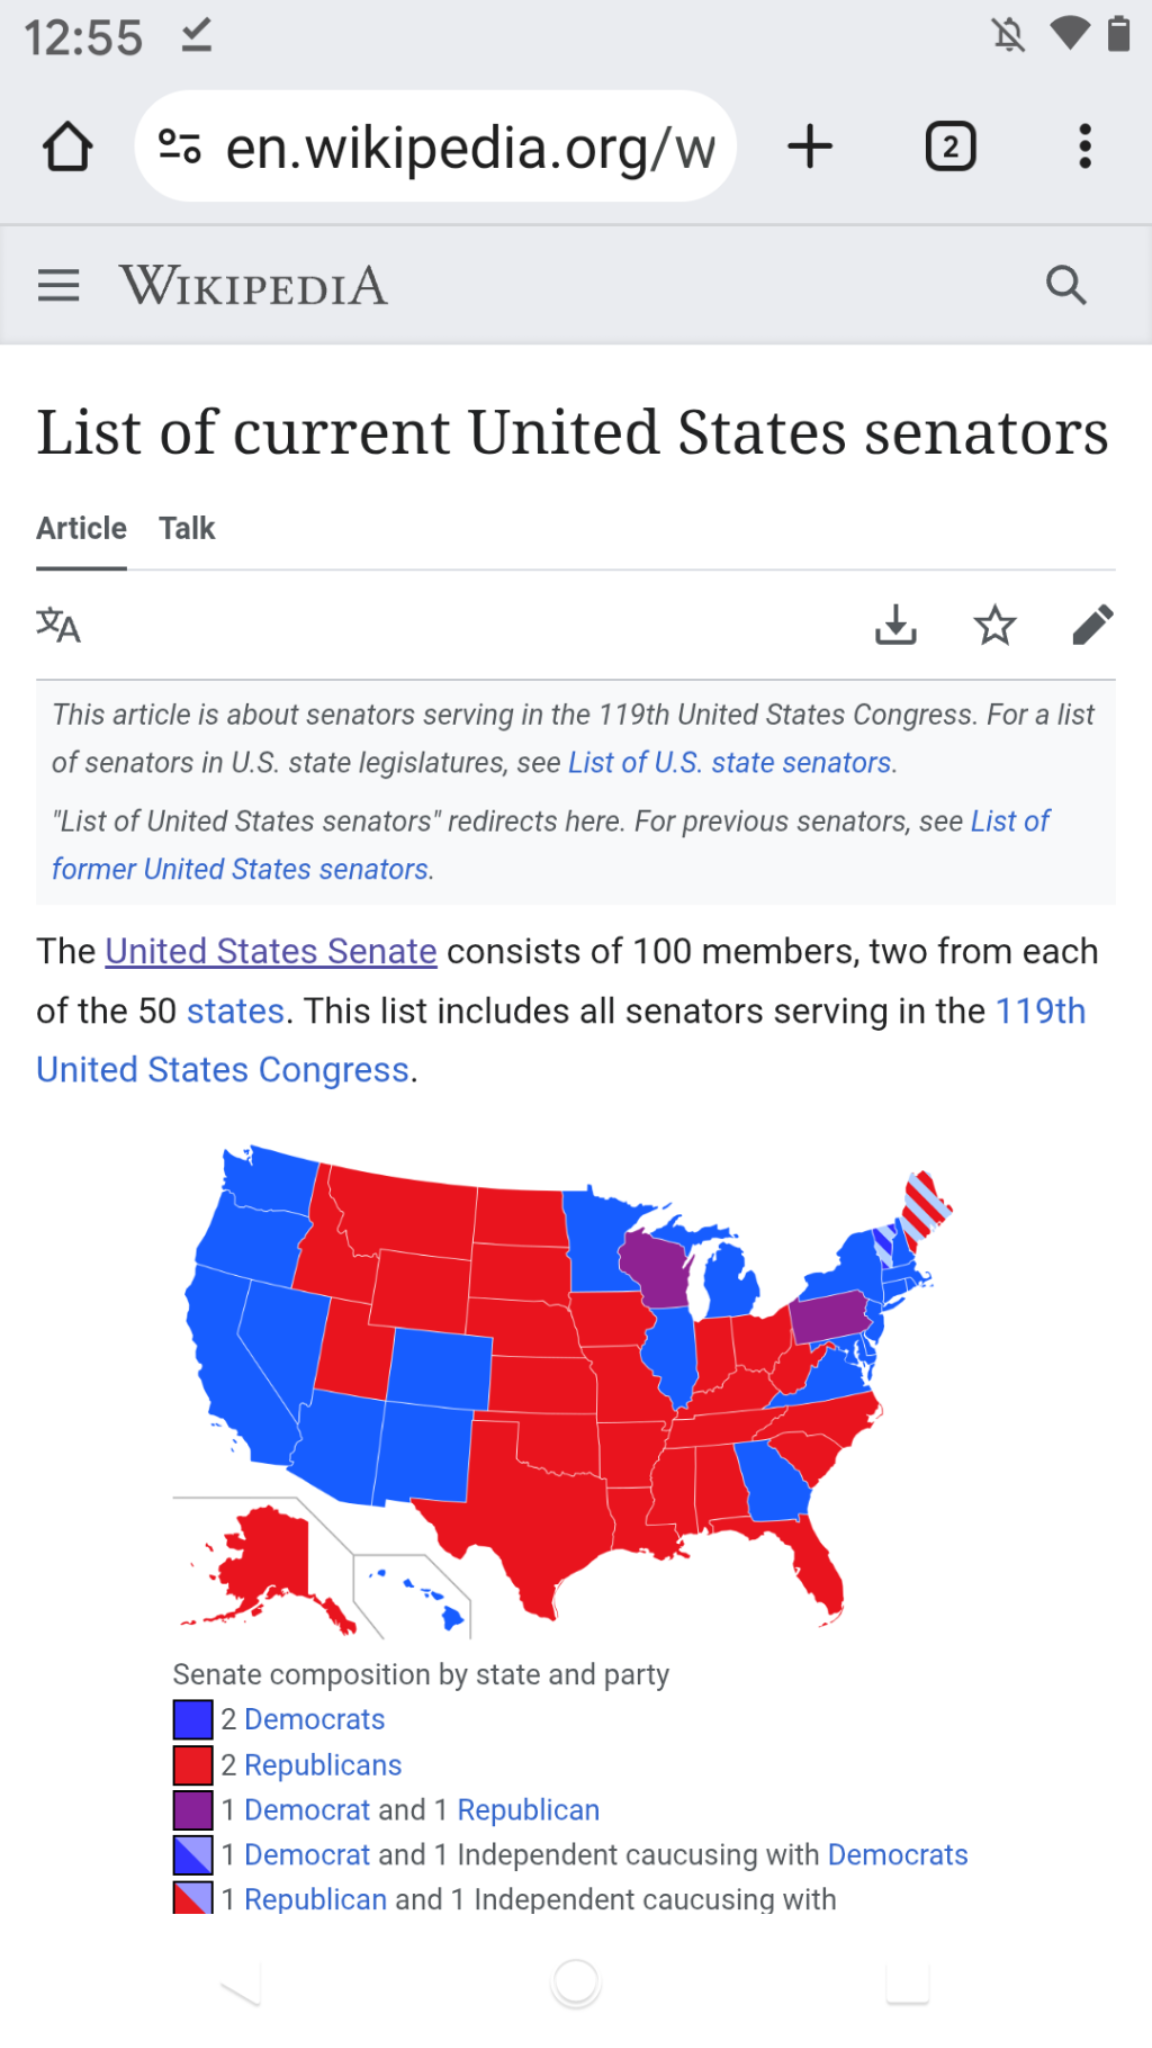Open the Senate composition map image
Viewport: 1152px width, 2048px height.
(x=560, y=1390)
